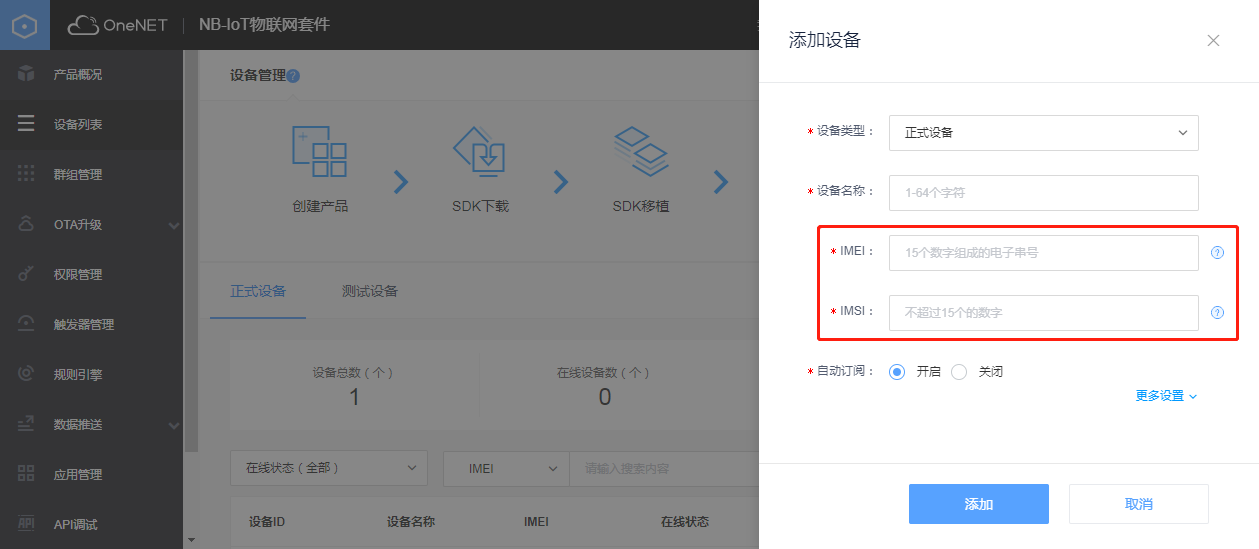Click the help icon beside IMEI field
This screenshot has height=549, width=1259.
[x=1217, y=253]
